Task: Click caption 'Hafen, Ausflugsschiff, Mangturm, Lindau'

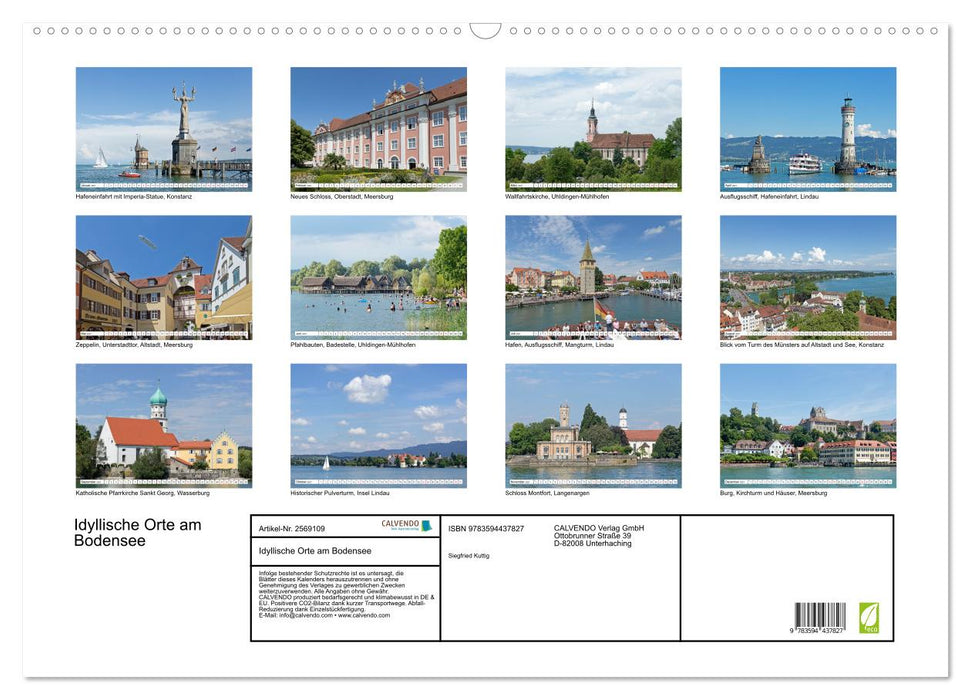Action: 559,344
